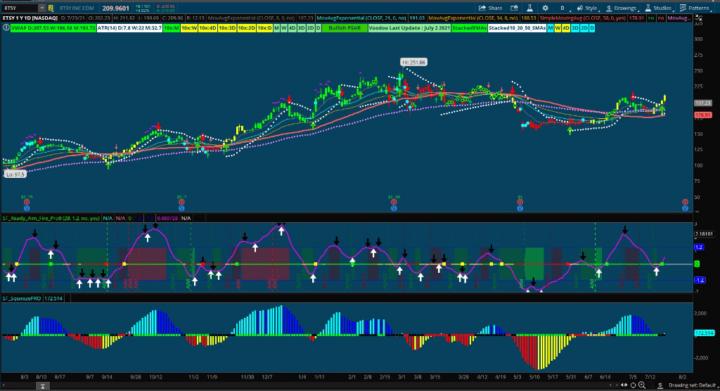This screenshot has height=391, width=720.
Task: Click the Bullish PSAR label
Action: pyautogui.click(x=345, y=28)
